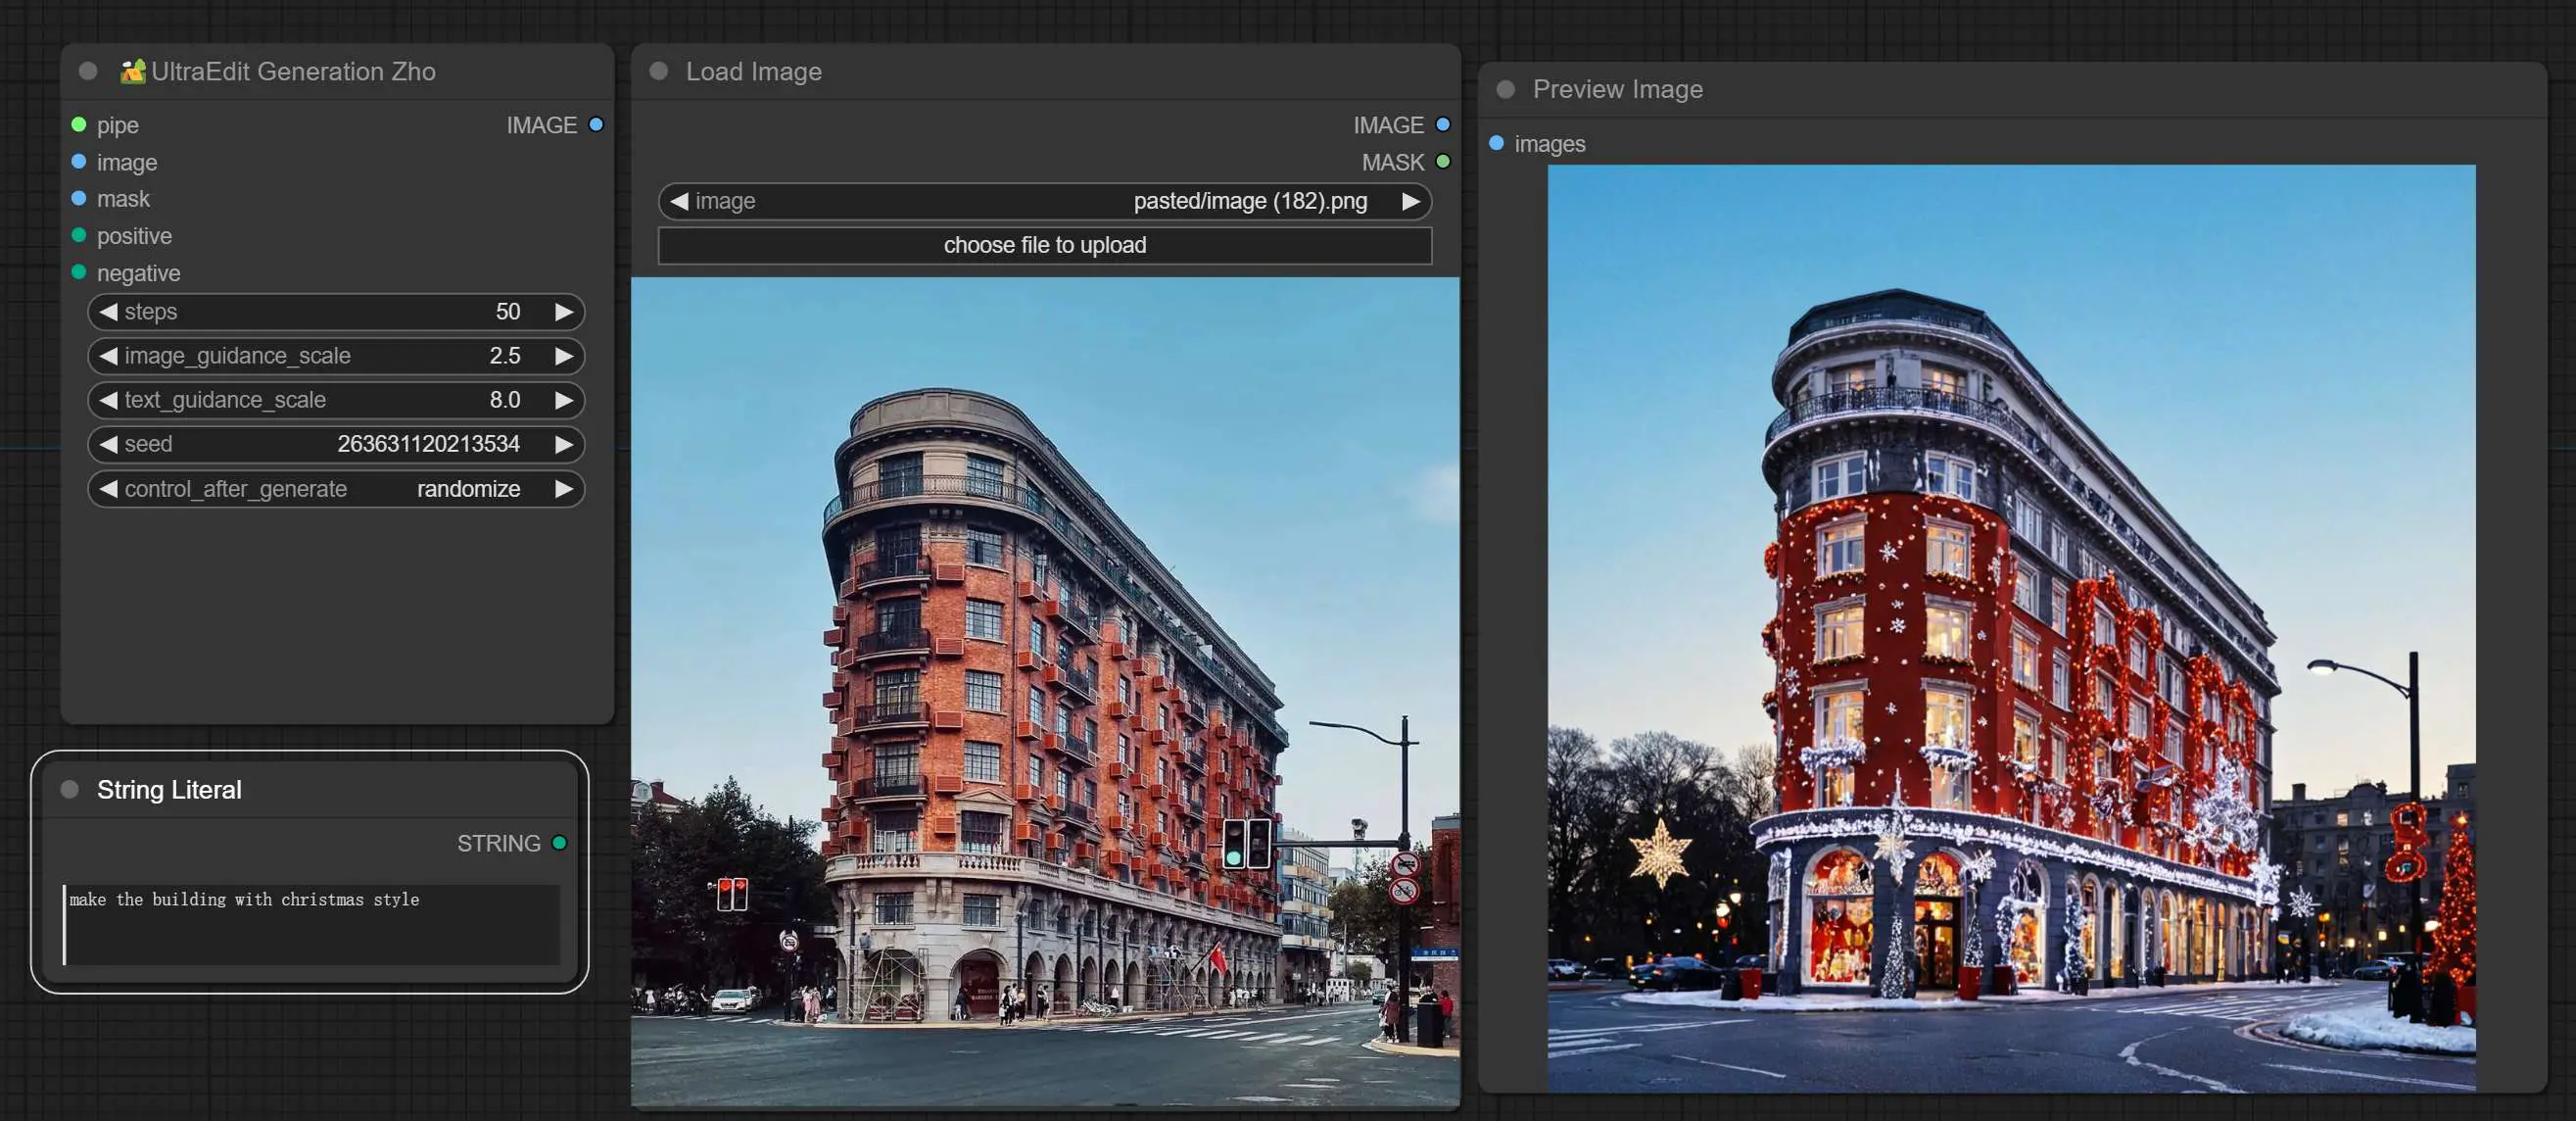Viewport: 2576px width, 1121px height.
Task: Click the IMAGE output socket of UltraEdit node
Action: 596,125
